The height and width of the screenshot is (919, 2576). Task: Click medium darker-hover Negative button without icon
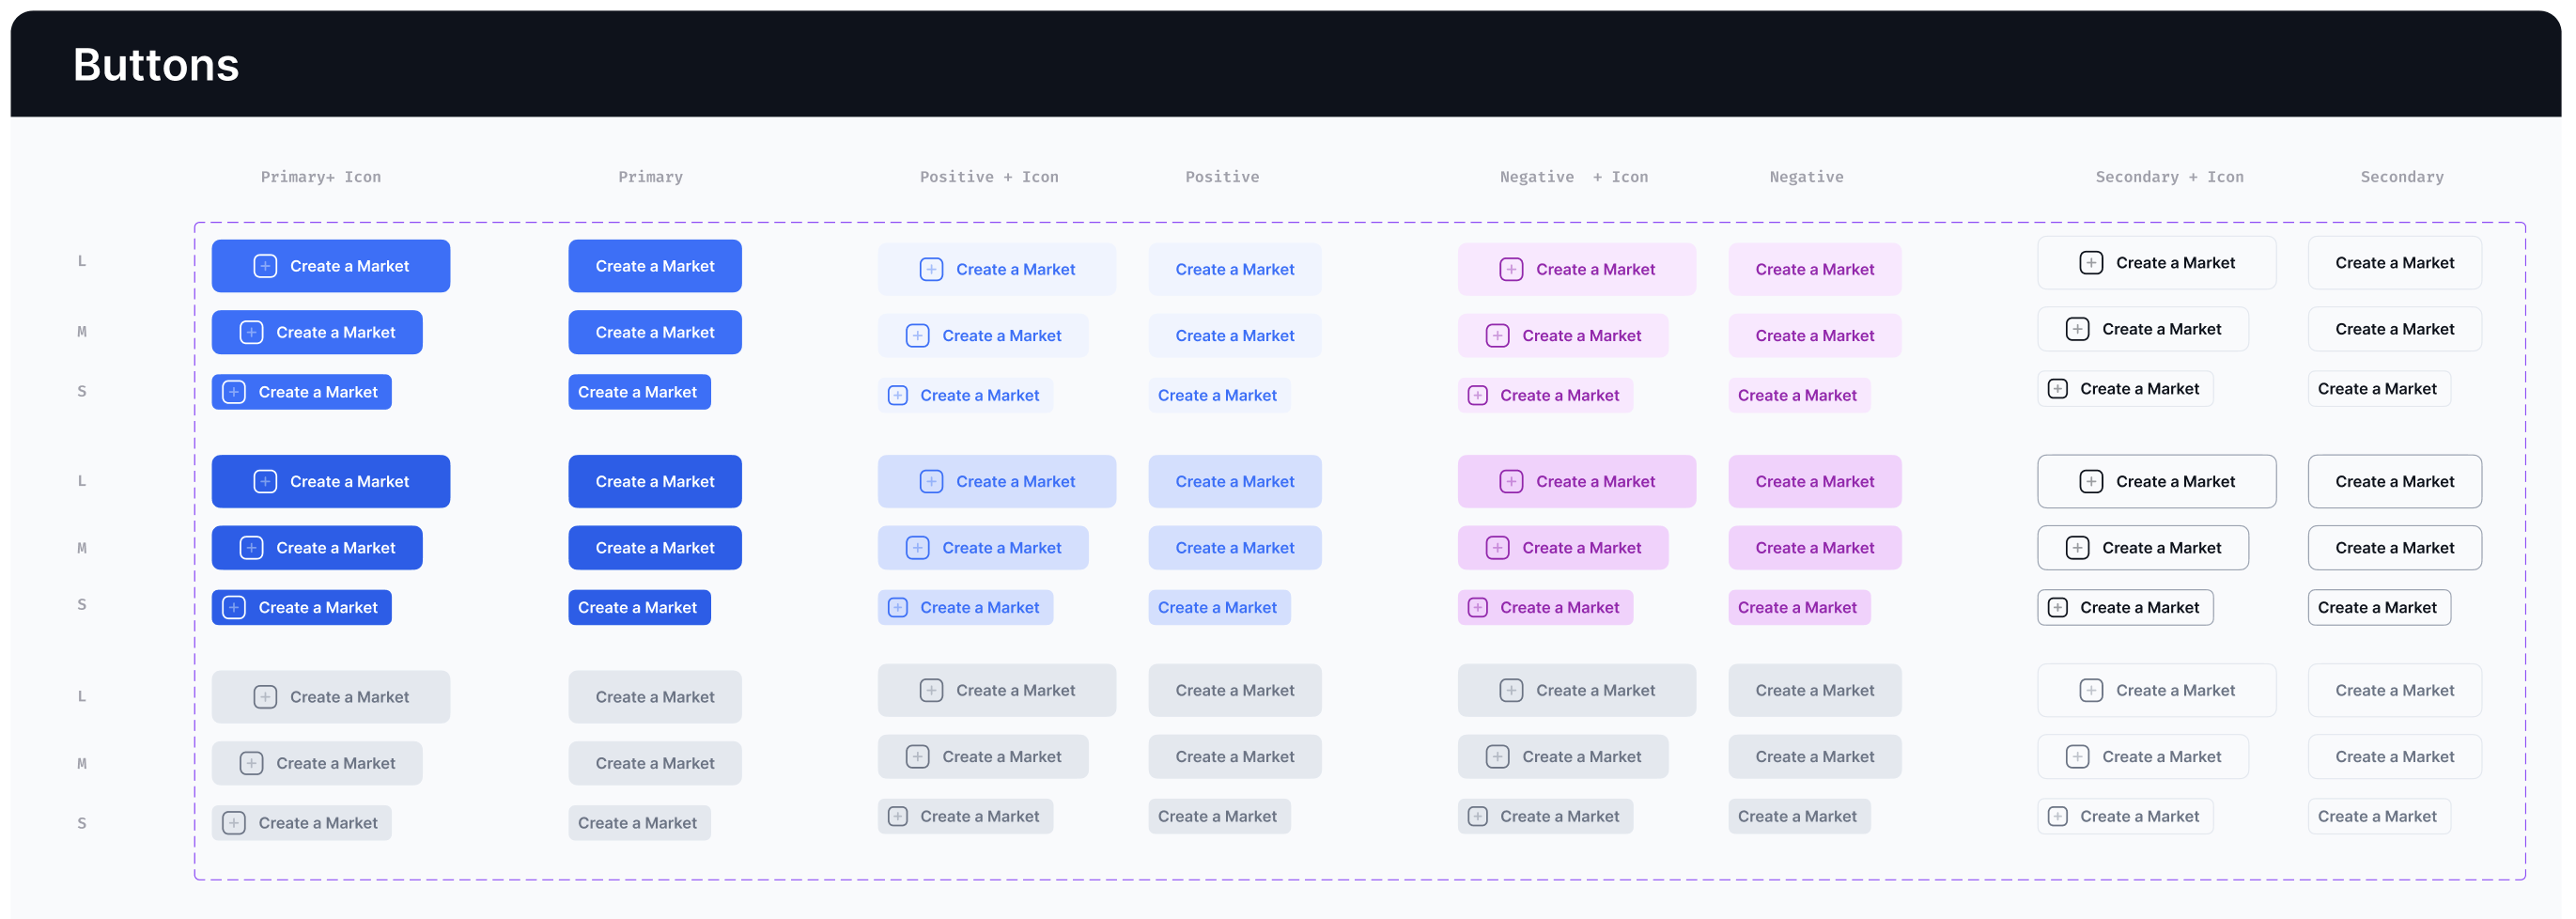tap(1815, 548)
